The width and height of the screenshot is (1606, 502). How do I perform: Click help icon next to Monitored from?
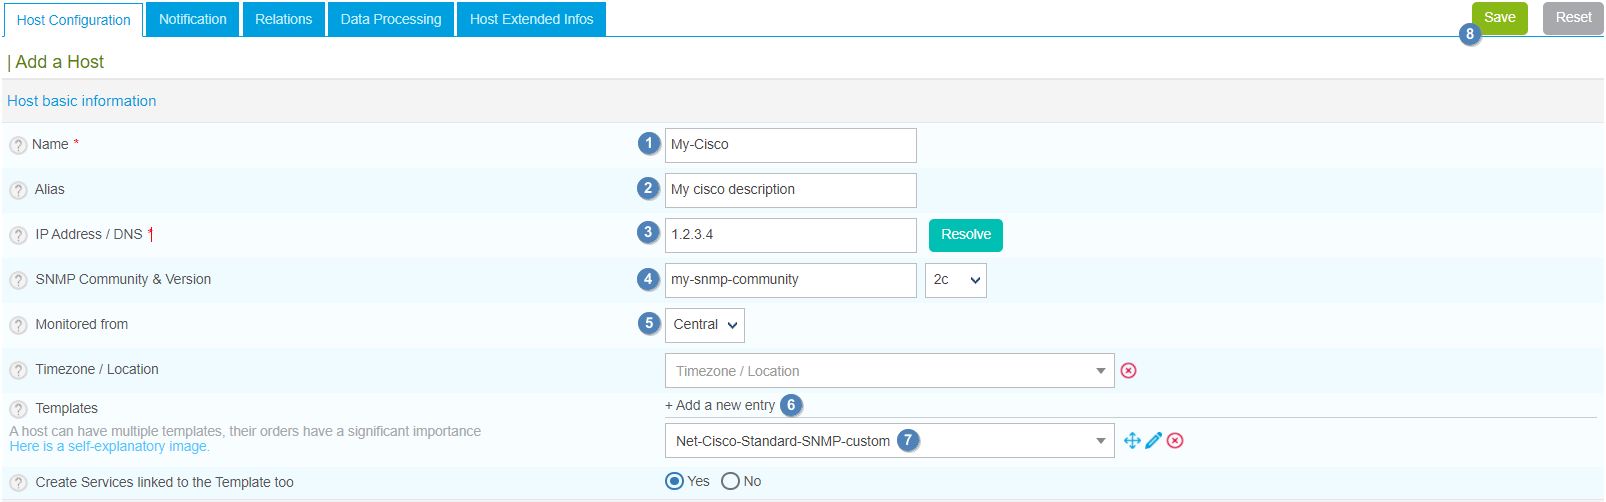tap(18, 325)
